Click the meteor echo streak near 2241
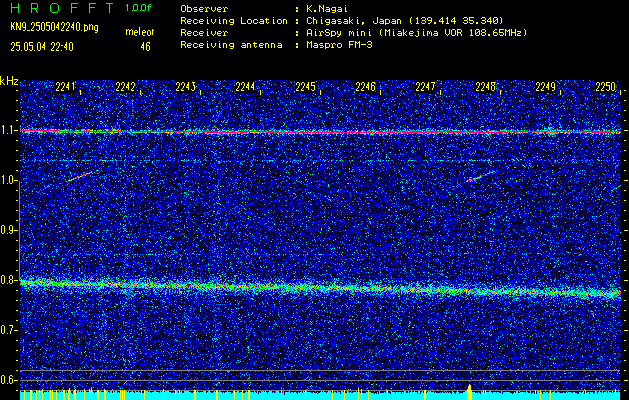Image resolution: width=629 pixels, height=400 pixels. pyautogui.click(x=79, y=177)
